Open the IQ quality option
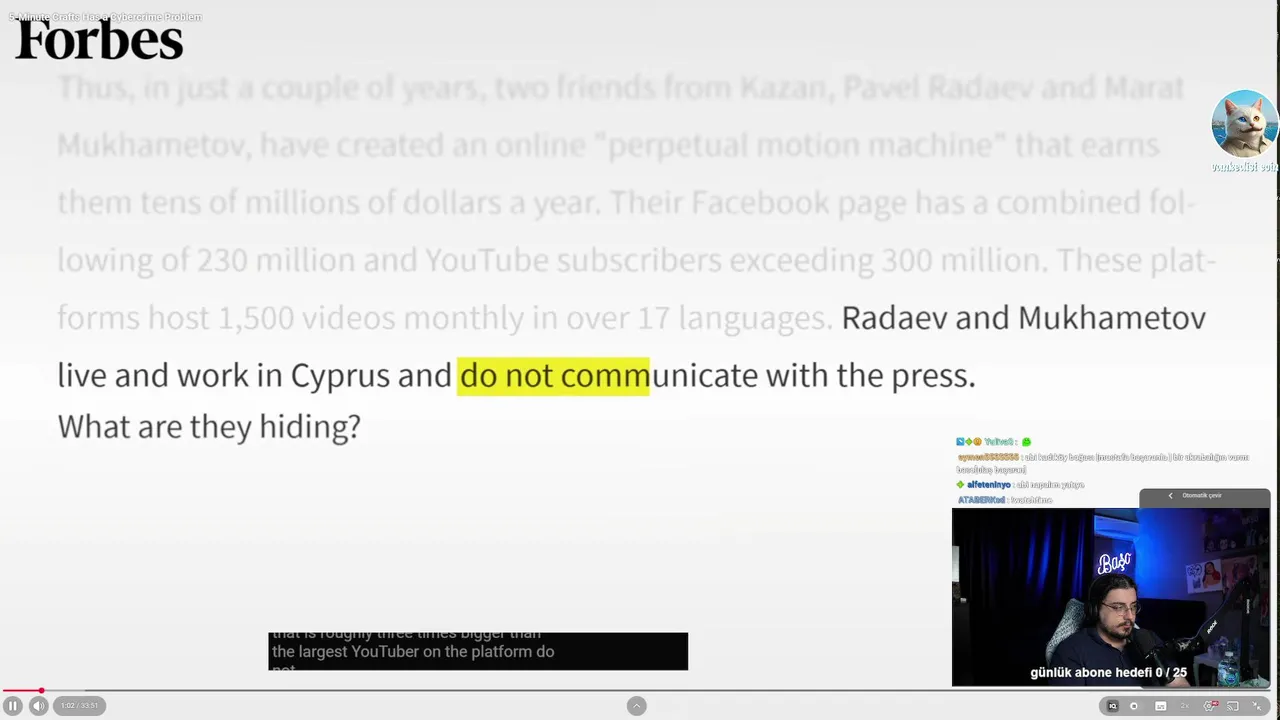 (x=1113, y=706)
